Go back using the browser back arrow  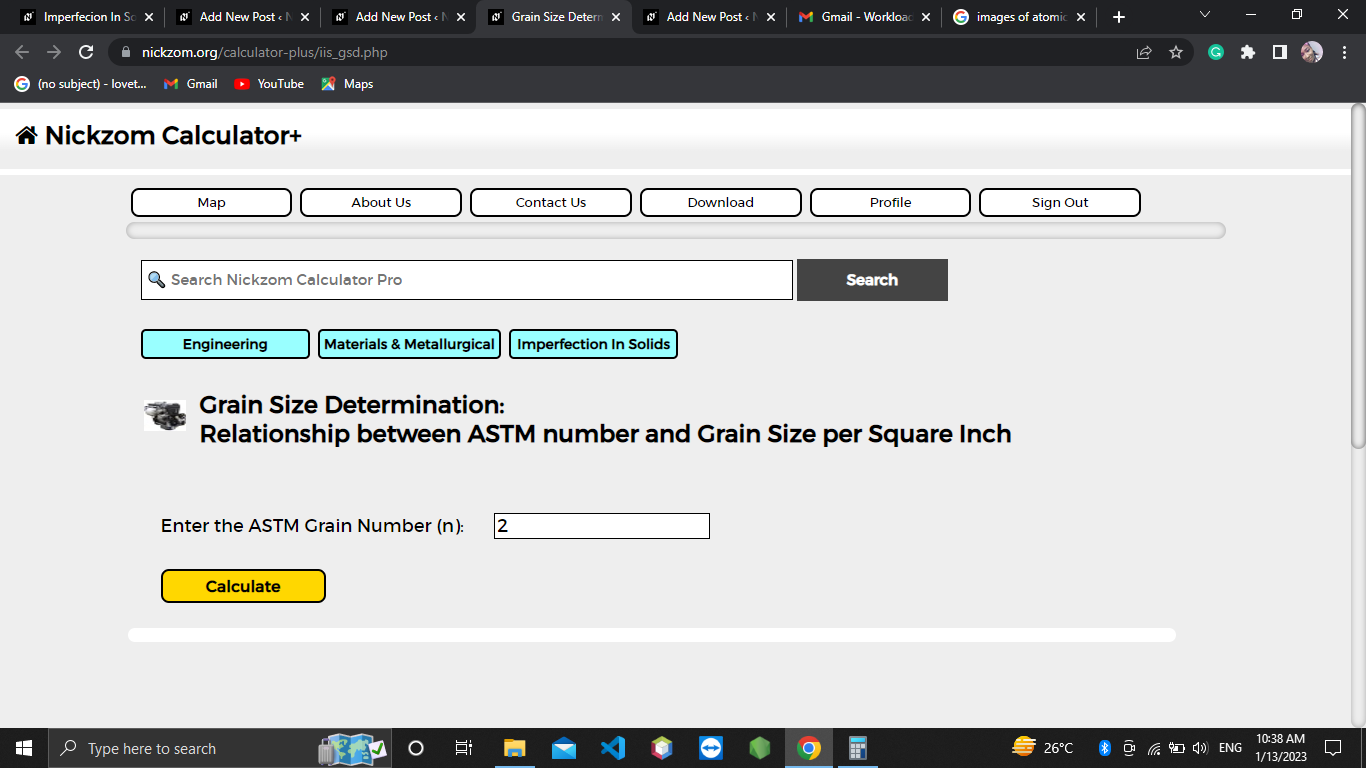(22, 52)
